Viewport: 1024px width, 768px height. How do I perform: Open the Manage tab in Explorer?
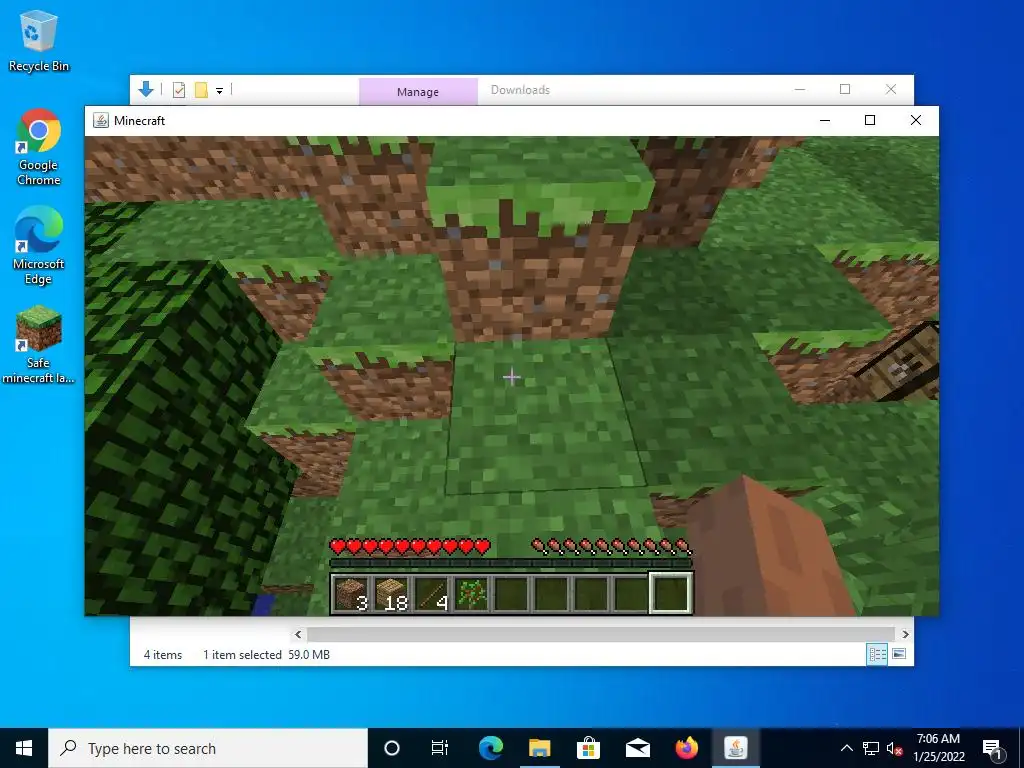pyautogui.click(x=418, y=91)
